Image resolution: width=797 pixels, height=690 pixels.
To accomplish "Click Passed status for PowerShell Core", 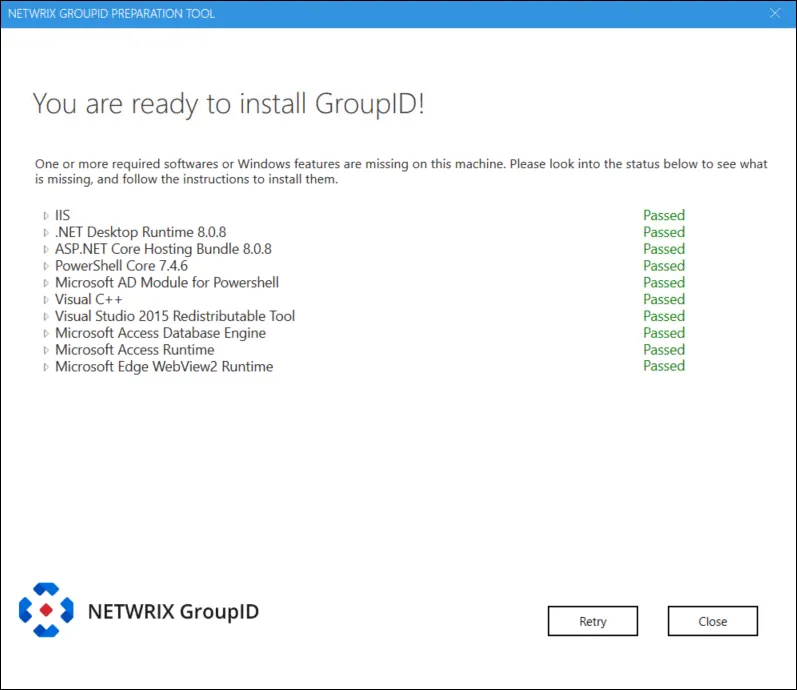I will [664, 265].
